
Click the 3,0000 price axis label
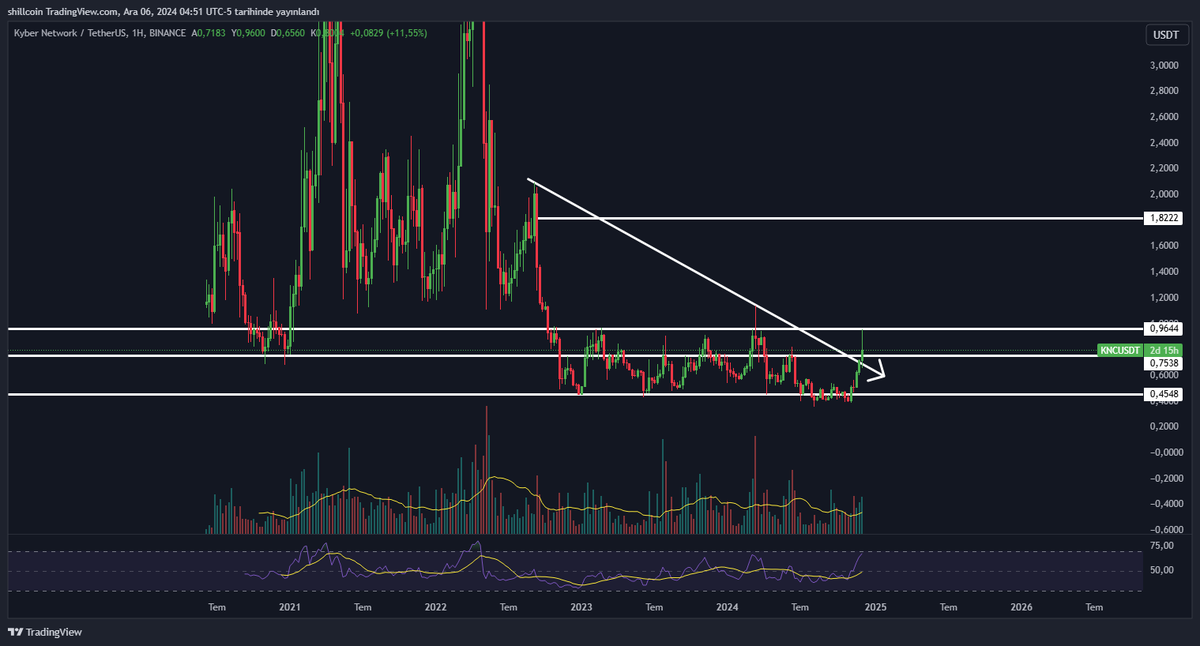(x=1164, y=65)
